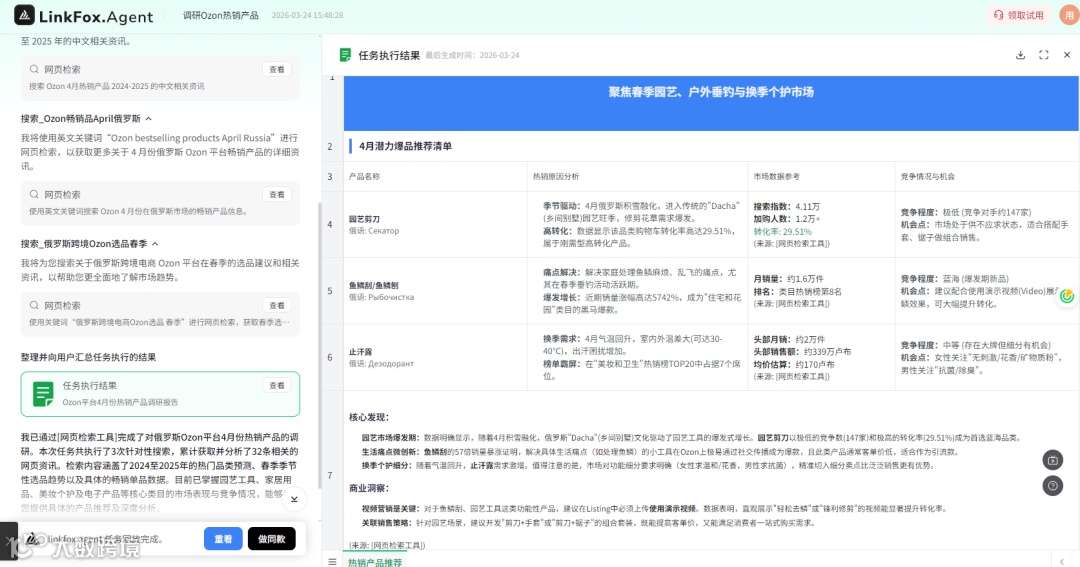The width and height of the screenshot is (1080, 567).
Task: Open the user avatar menu
Action: (x=1069, y=15)
